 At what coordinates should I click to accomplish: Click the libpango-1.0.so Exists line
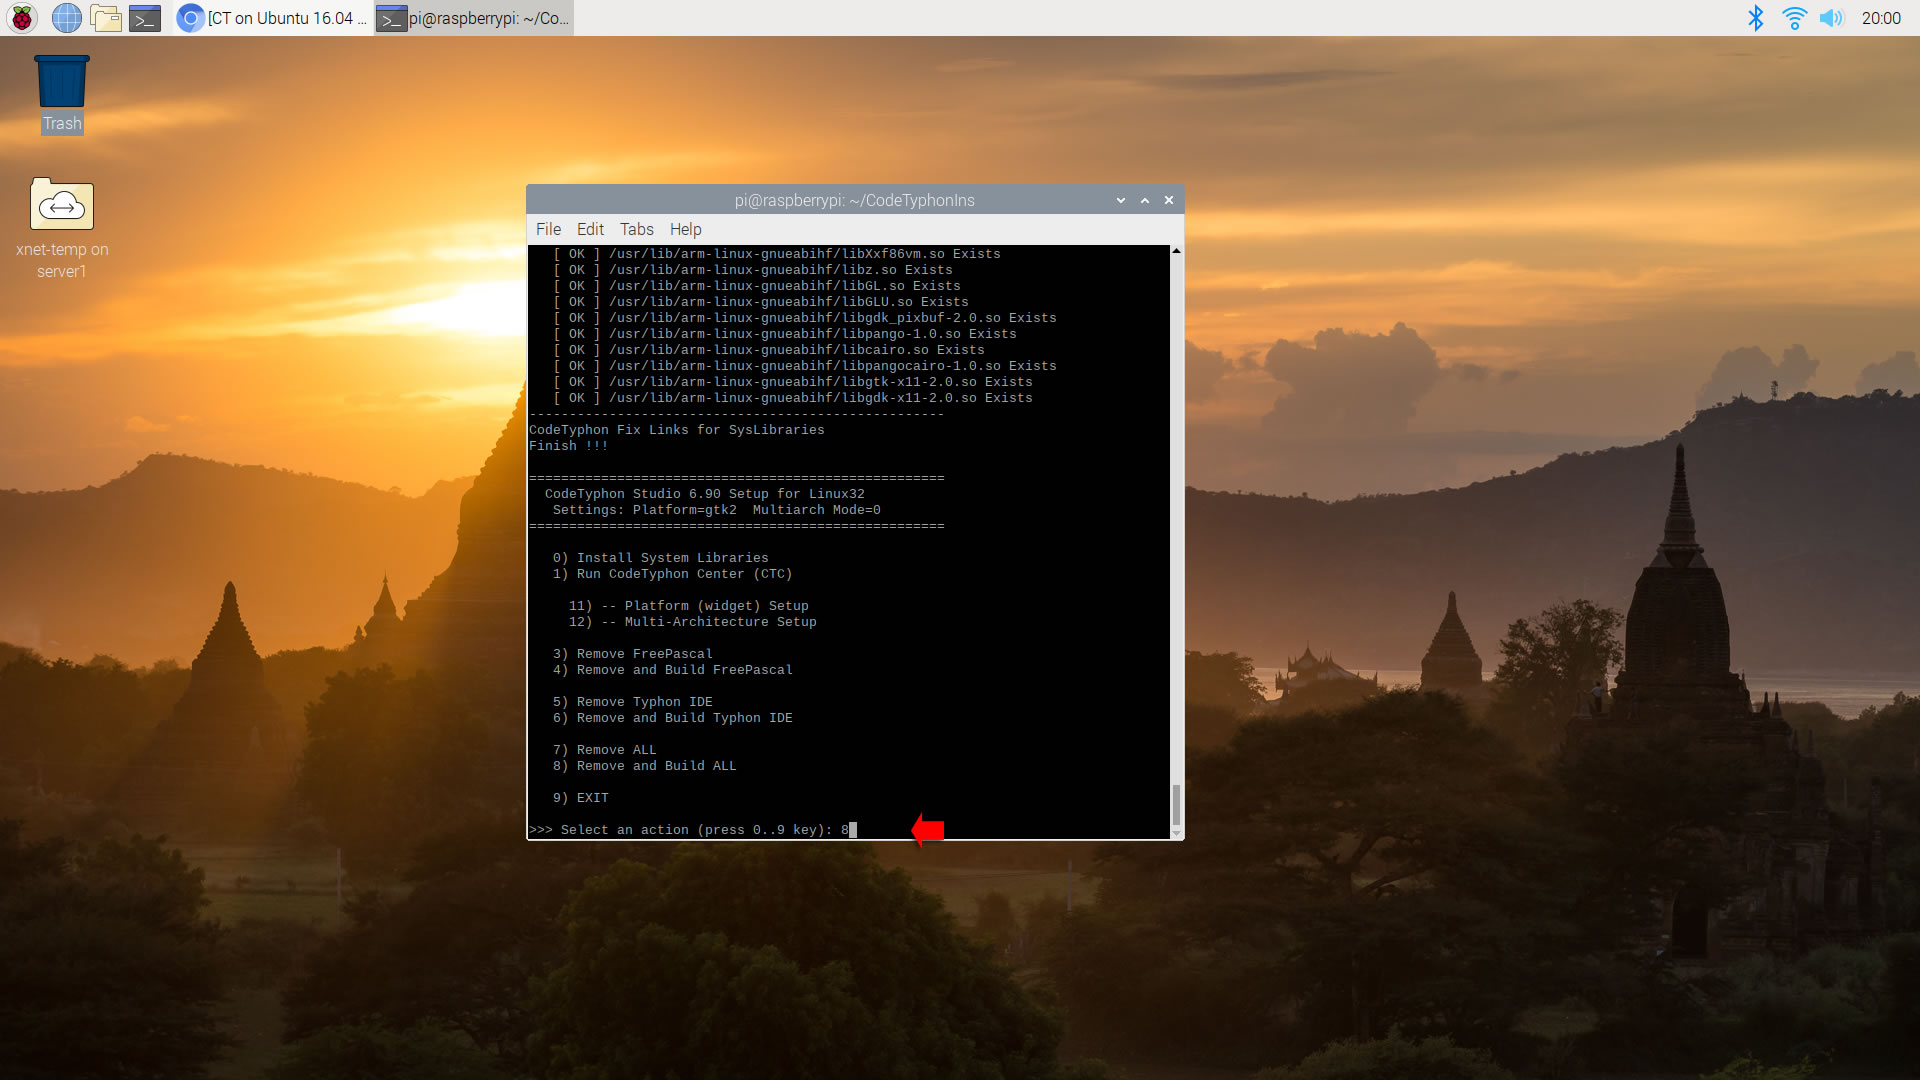coord(785,334)
